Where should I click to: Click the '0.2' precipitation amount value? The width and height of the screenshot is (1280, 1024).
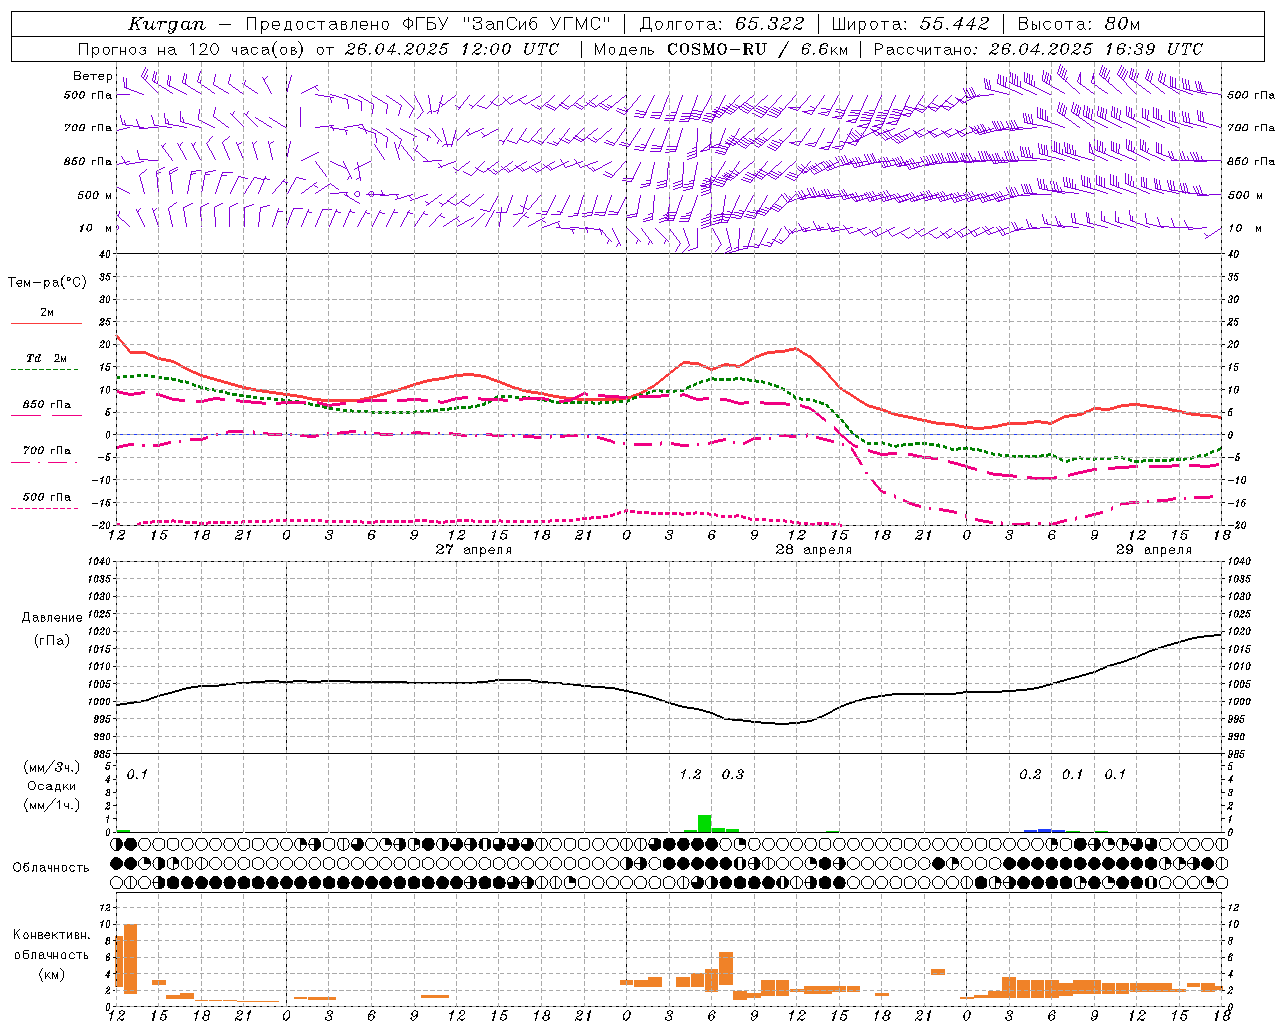pos(1030,774)
